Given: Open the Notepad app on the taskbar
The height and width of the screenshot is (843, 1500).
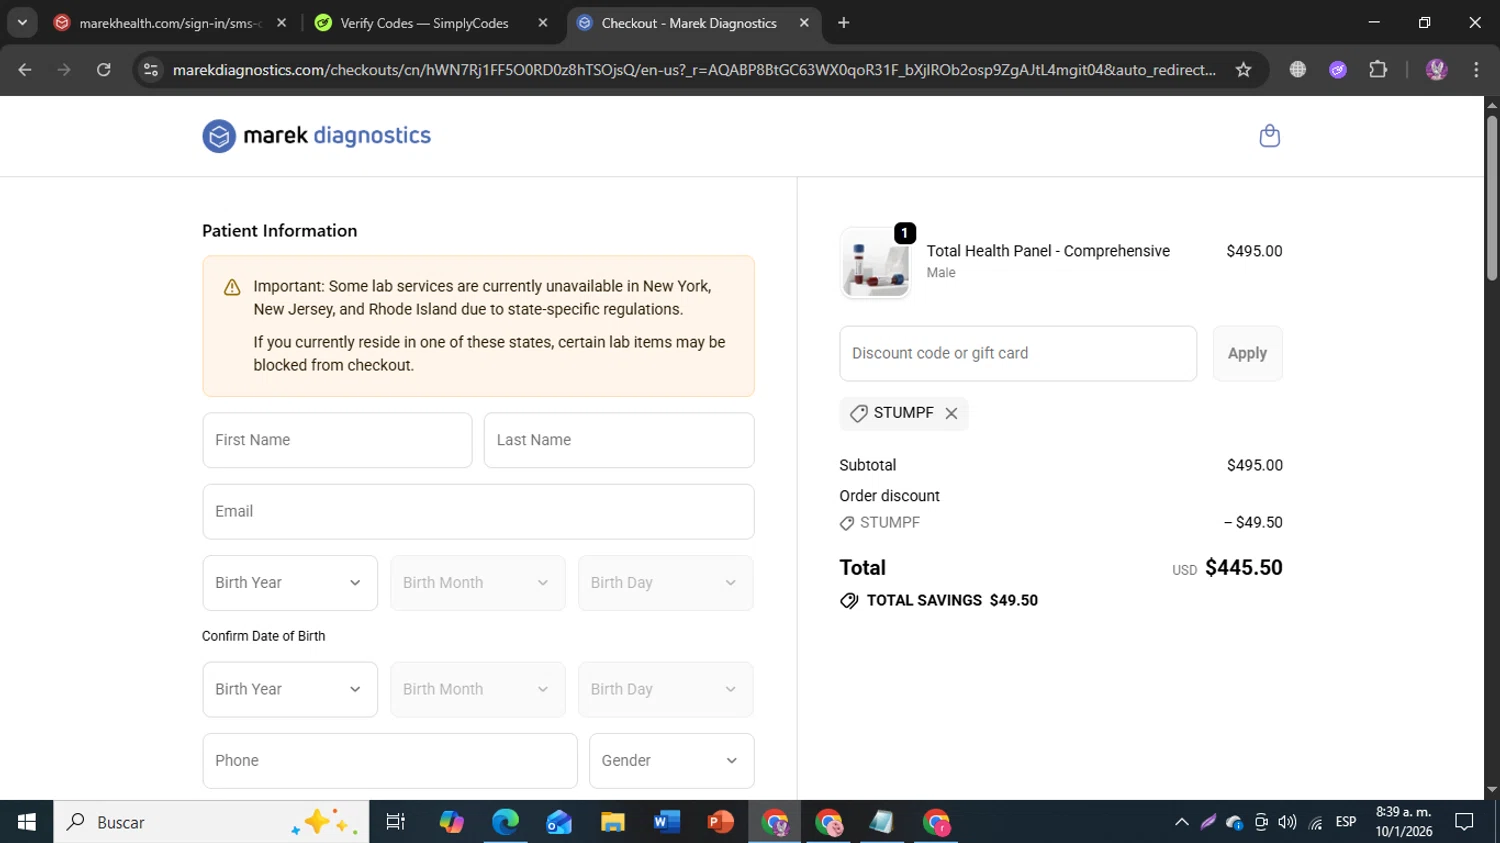Looking at the screenshot, I should [x=881, y=822].
